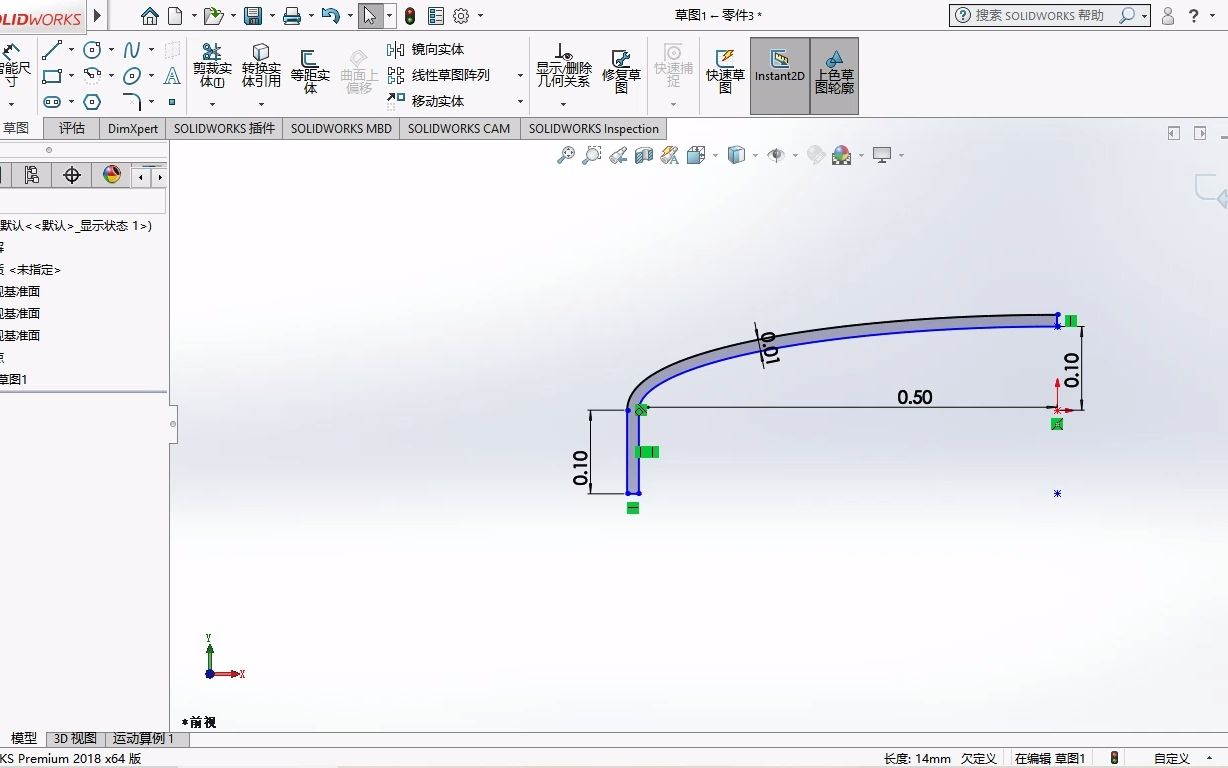Click Display/Delete Relations
Viewport: 1228px width, 768px height.
pyautogui.click(x=564, y=68)
